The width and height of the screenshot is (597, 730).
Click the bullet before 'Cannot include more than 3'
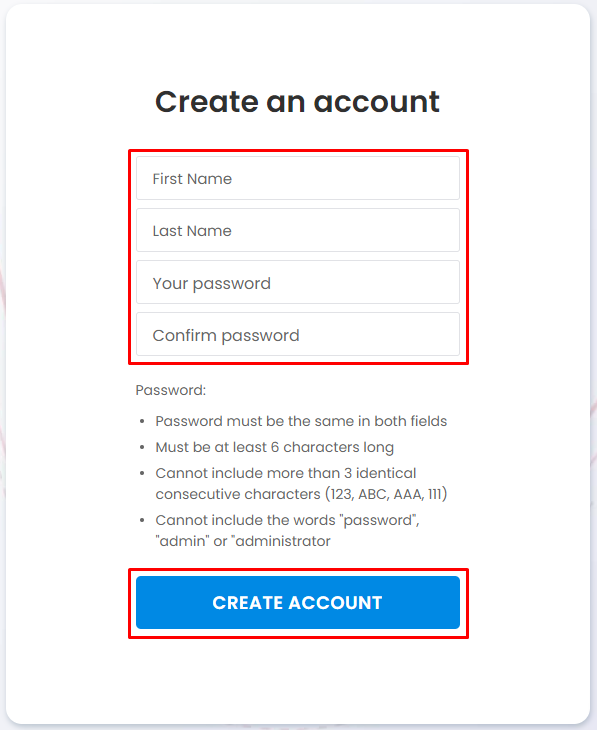pos(142,473)
